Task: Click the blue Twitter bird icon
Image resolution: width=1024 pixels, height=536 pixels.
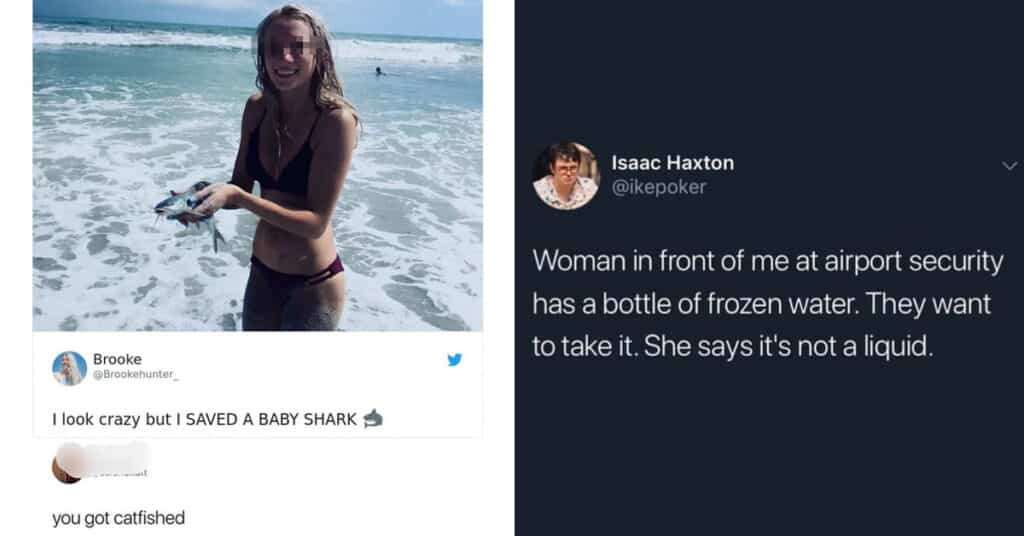Action: point(455,359)
